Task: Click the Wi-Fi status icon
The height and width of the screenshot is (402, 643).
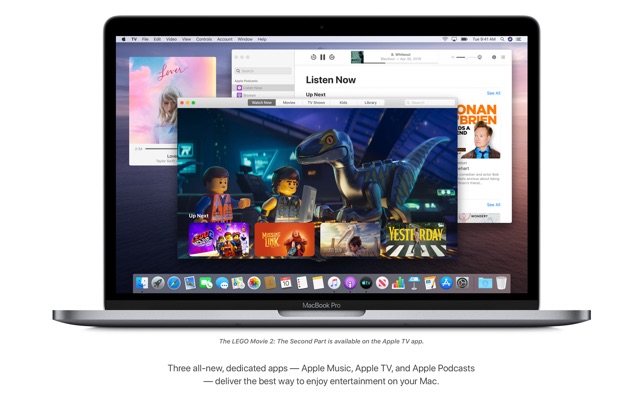Action: coord(445,39)
